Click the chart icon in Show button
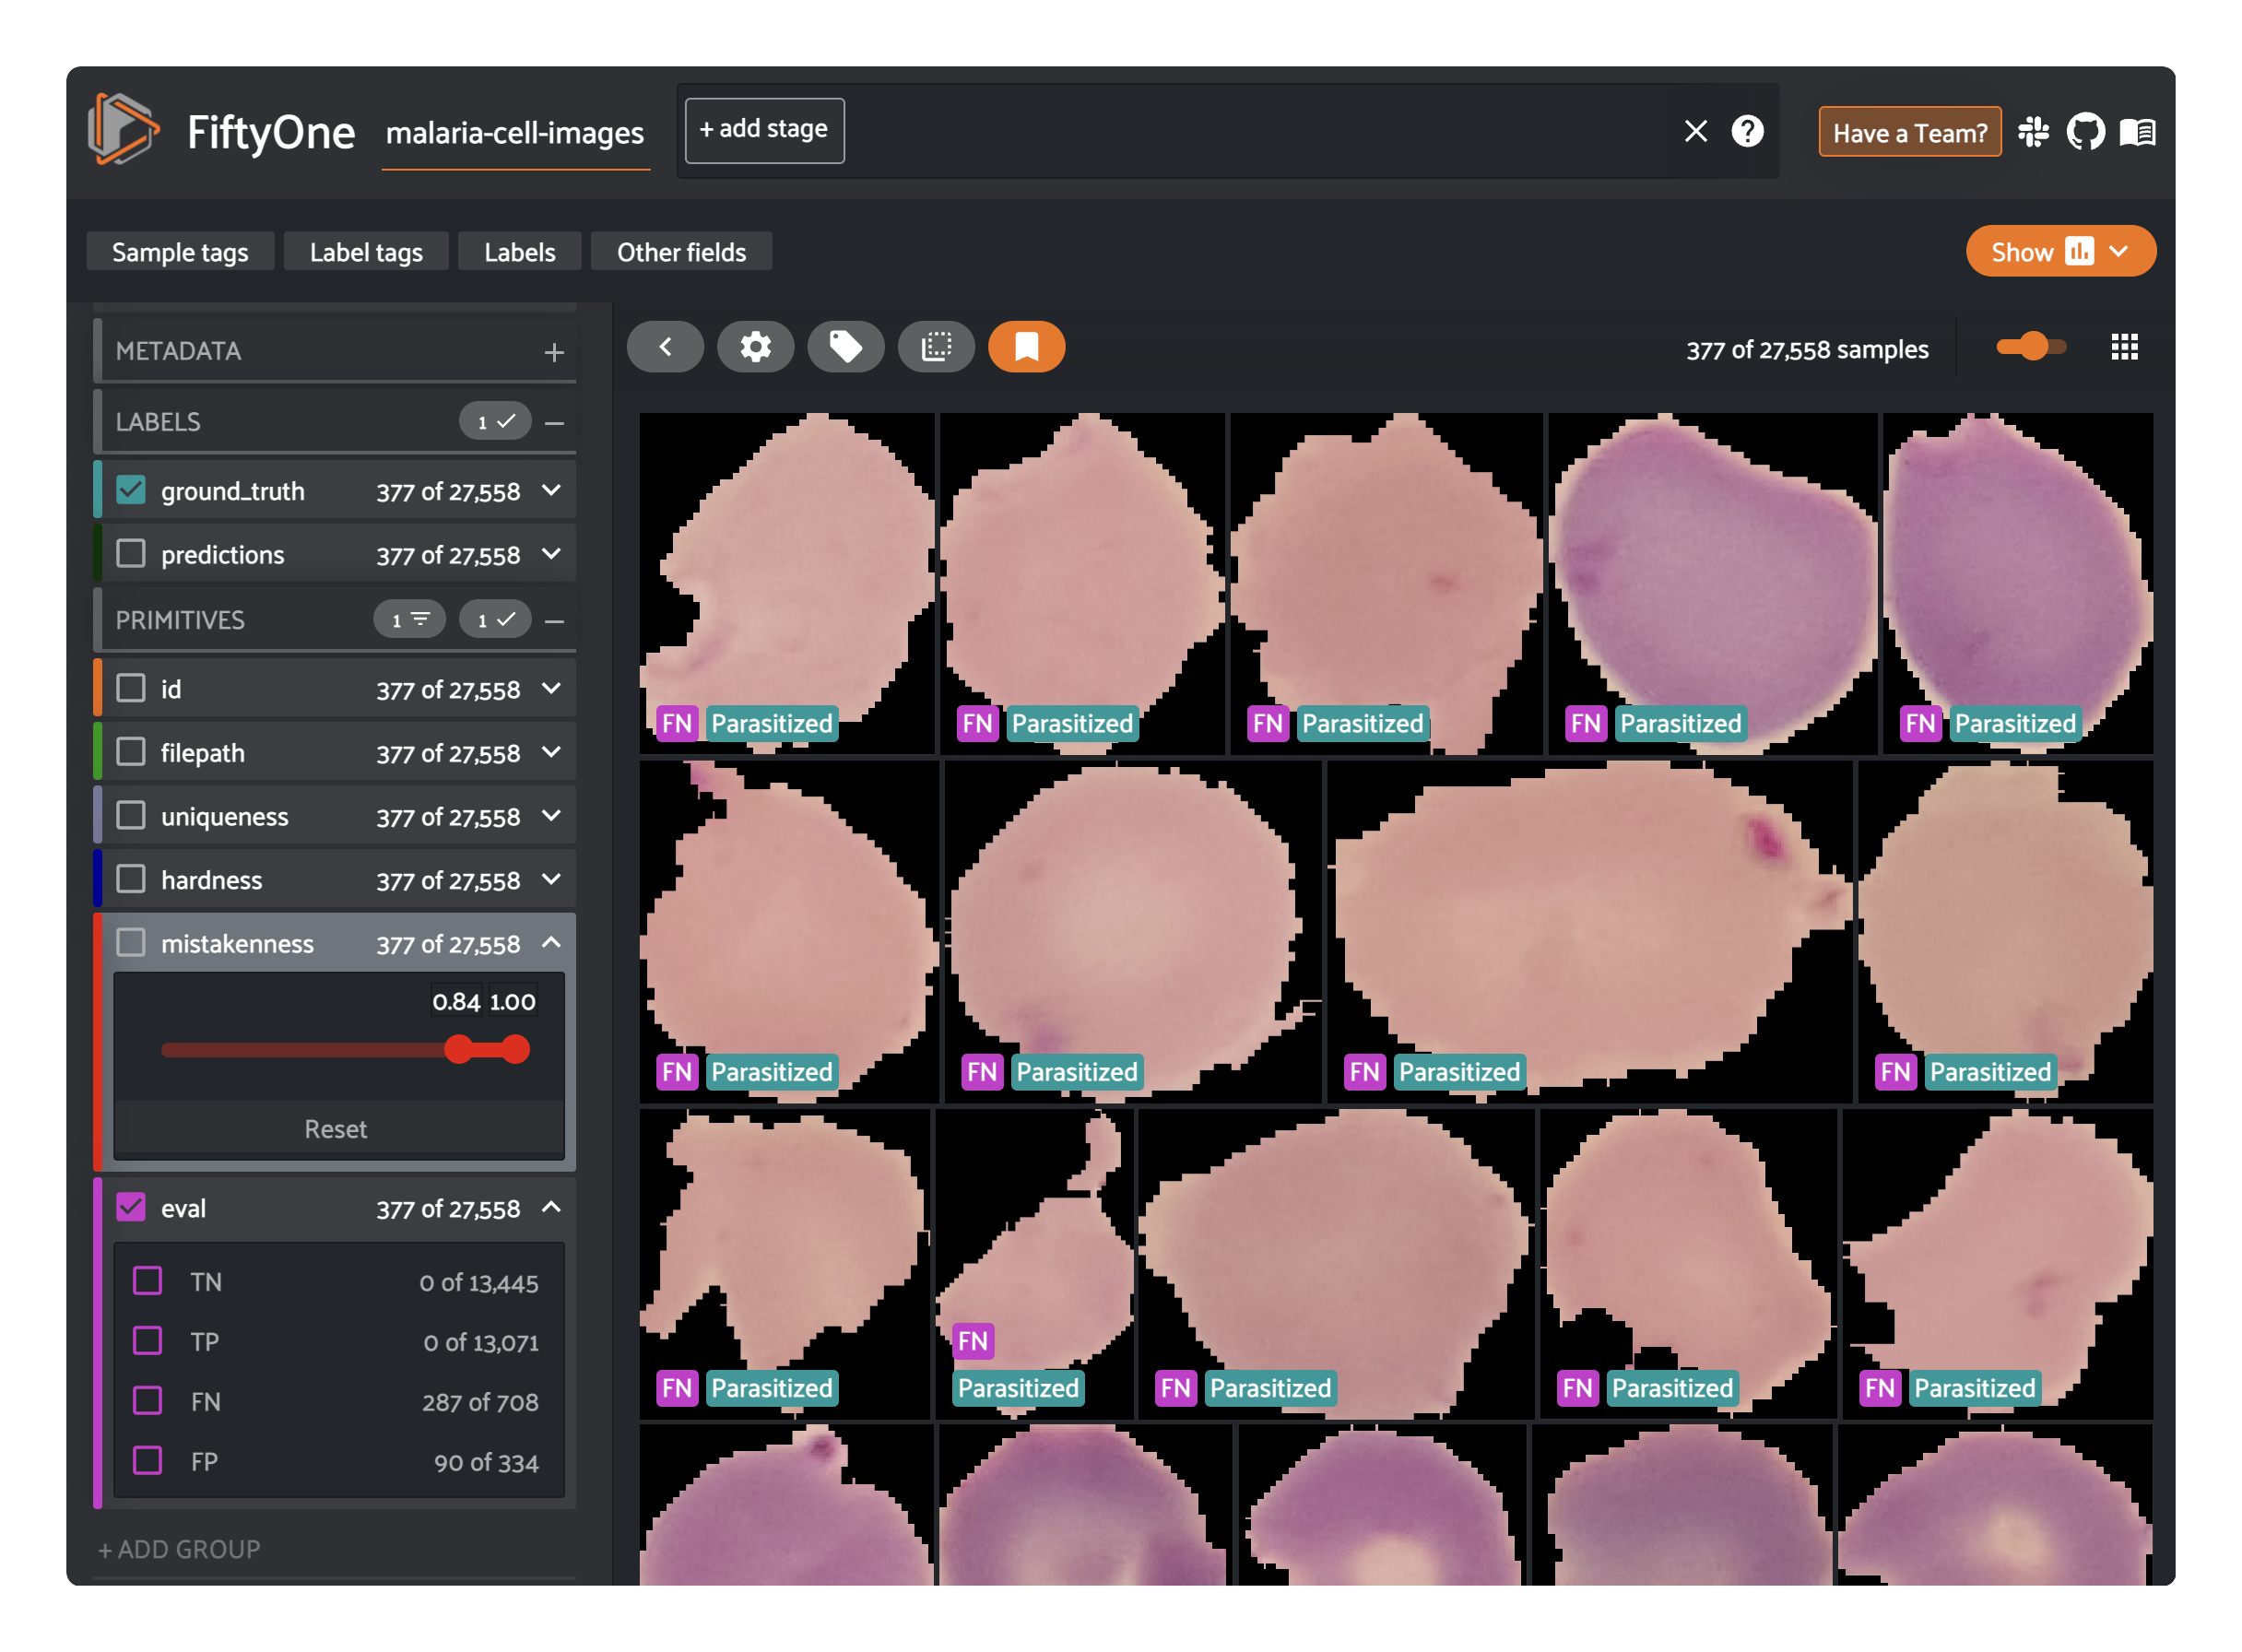Screen dimensions: 2242x1652 click(2079, 251)
